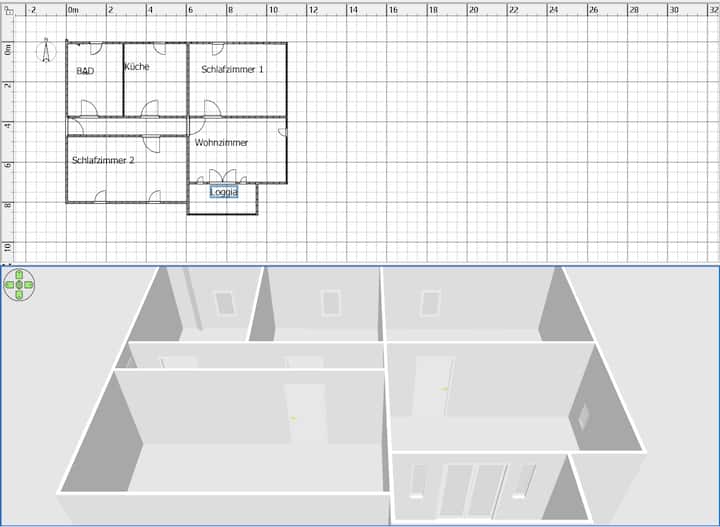Click the middle back-wall window in 3D view
This screenshot has height=527, width=720.
(x=330, y=302)
